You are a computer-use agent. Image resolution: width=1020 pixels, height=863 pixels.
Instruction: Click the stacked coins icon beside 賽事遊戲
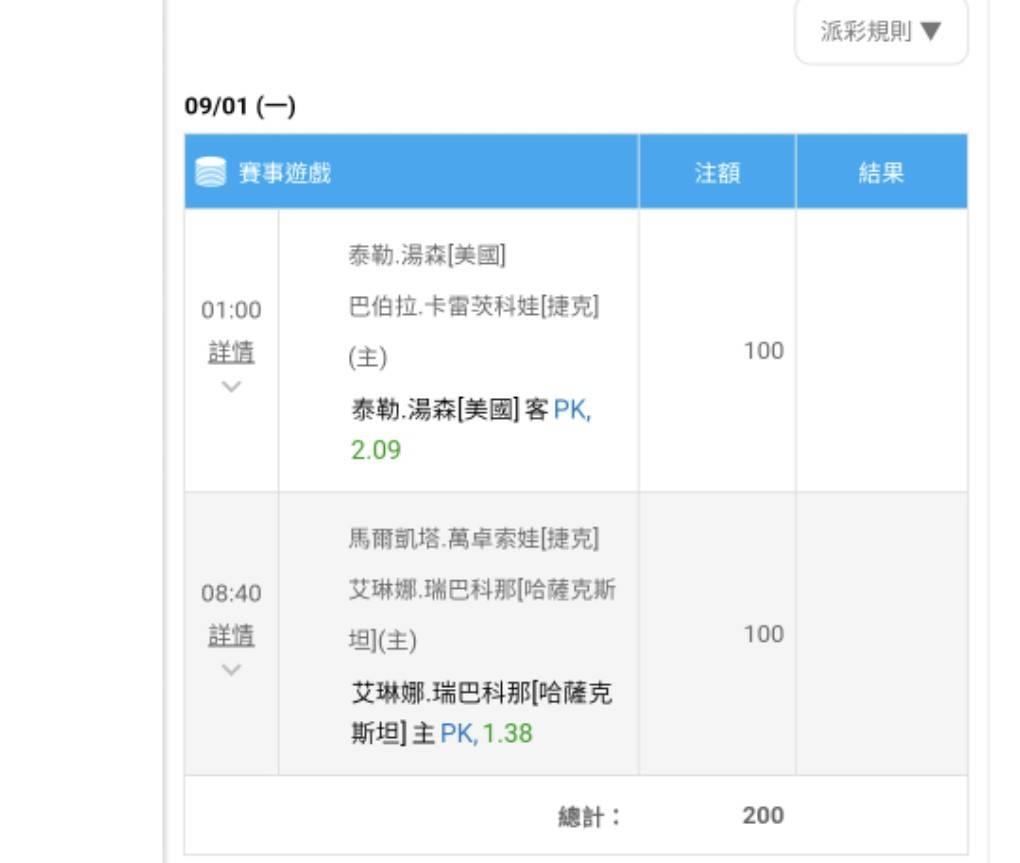(210, 173)
